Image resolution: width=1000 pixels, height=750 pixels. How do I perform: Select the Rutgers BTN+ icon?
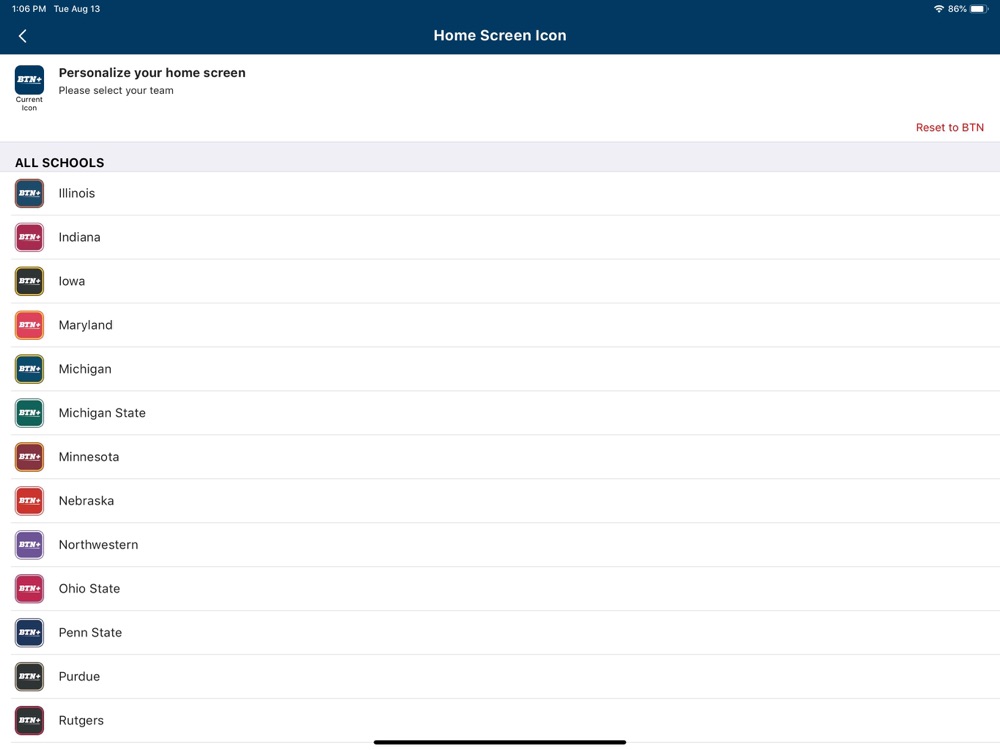tap(29, 721)
